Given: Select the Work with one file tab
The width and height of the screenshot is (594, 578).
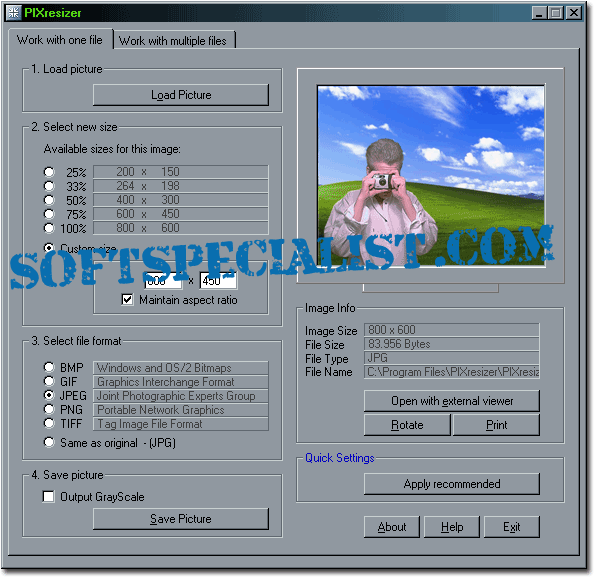Looking at the screenshot, I should point(61,40).
